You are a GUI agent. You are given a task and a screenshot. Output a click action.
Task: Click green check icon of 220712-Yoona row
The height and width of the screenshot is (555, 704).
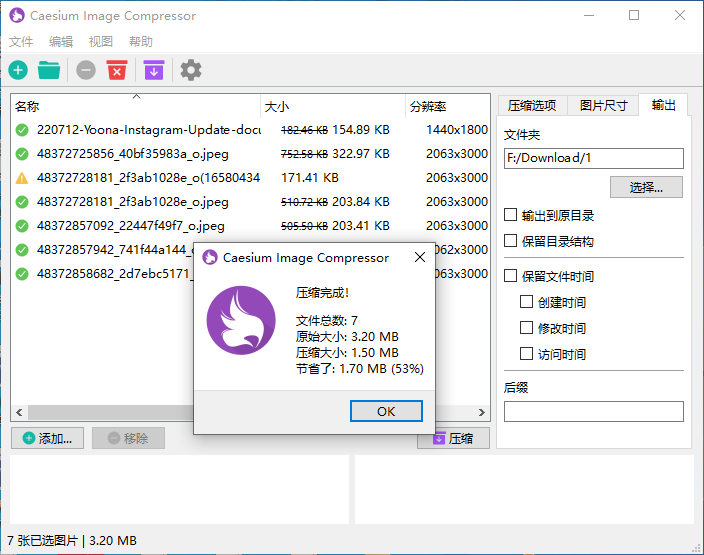pos(22,130)
